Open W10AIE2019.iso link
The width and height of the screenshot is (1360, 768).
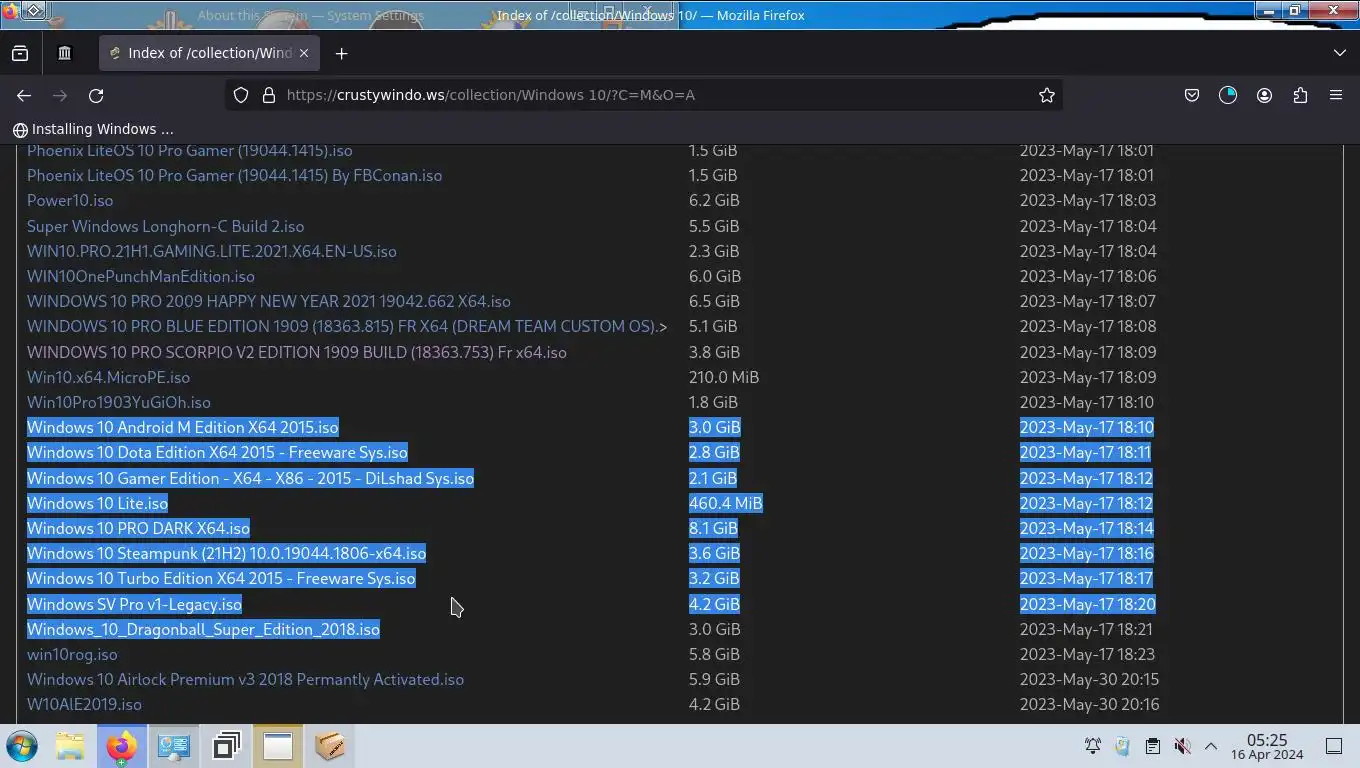84,704
